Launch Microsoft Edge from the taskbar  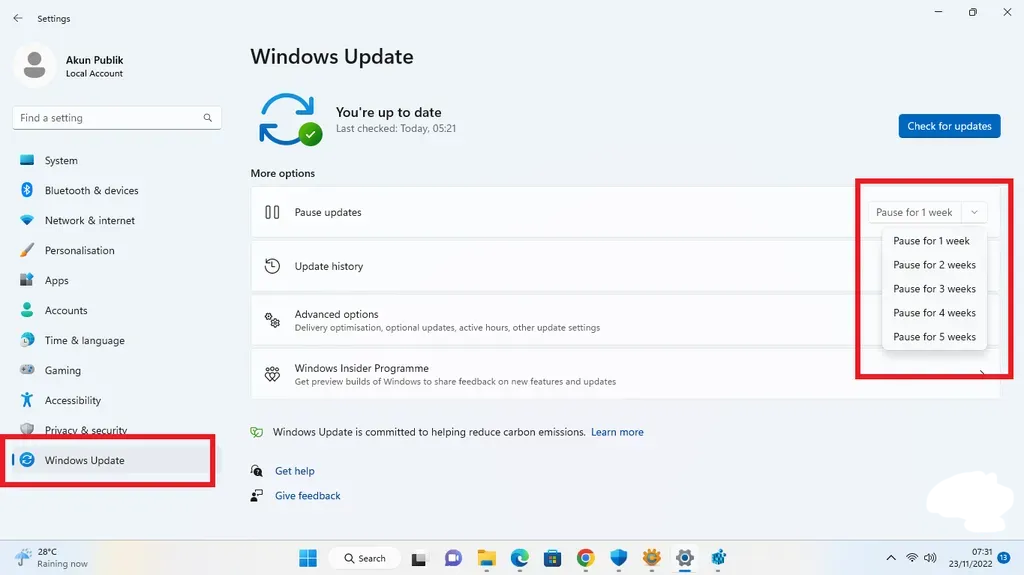click(520, 558)
